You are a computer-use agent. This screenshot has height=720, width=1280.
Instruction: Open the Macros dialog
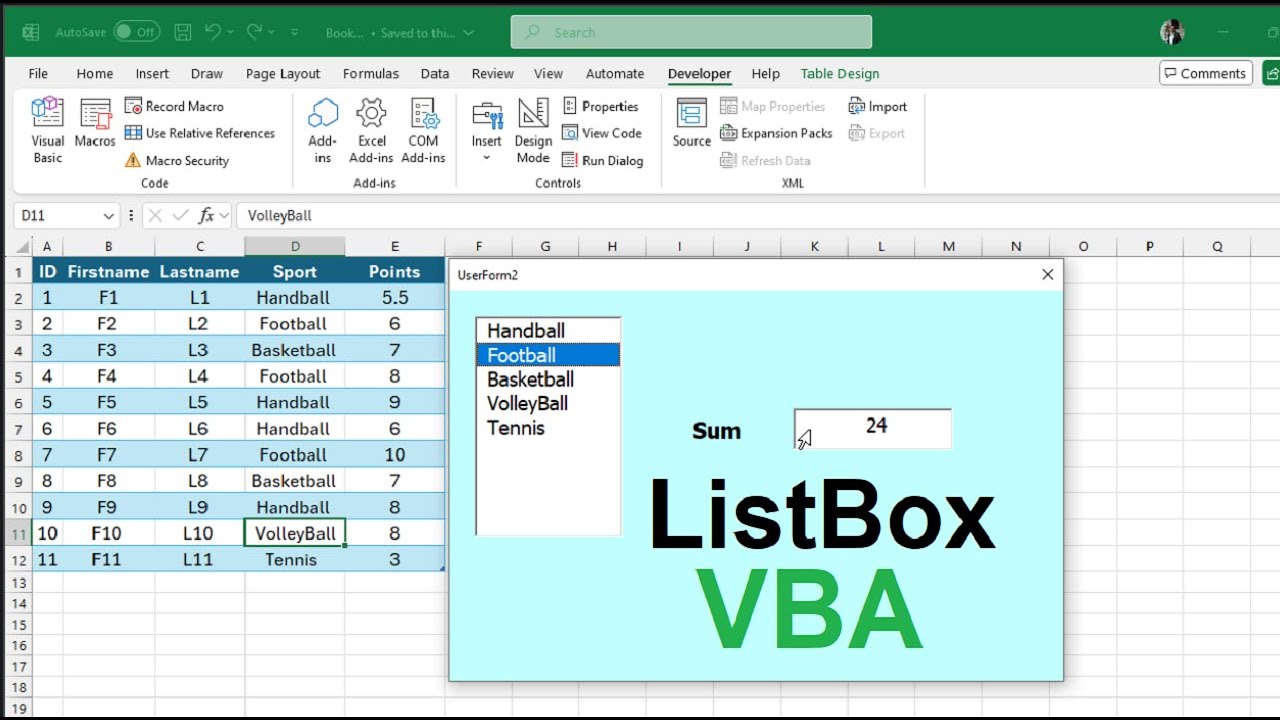(x=95, y=125)
